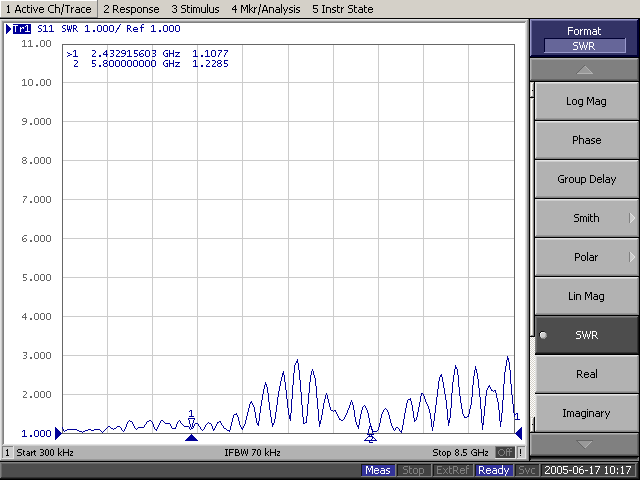Open the Format SWR menu header
This screenshot has width=640, height=480.
(584, 39)
